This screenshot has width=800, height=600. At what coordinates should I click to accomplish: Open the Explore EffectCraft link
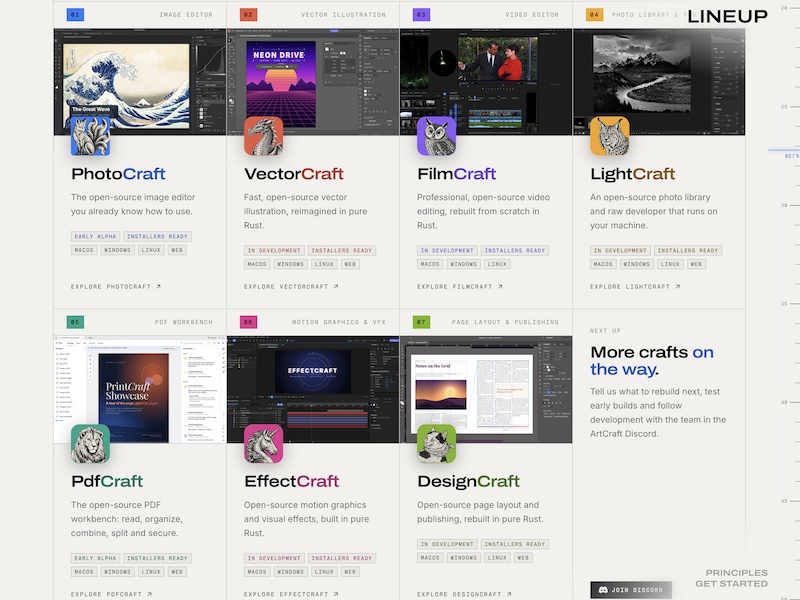tap(291, 594)
